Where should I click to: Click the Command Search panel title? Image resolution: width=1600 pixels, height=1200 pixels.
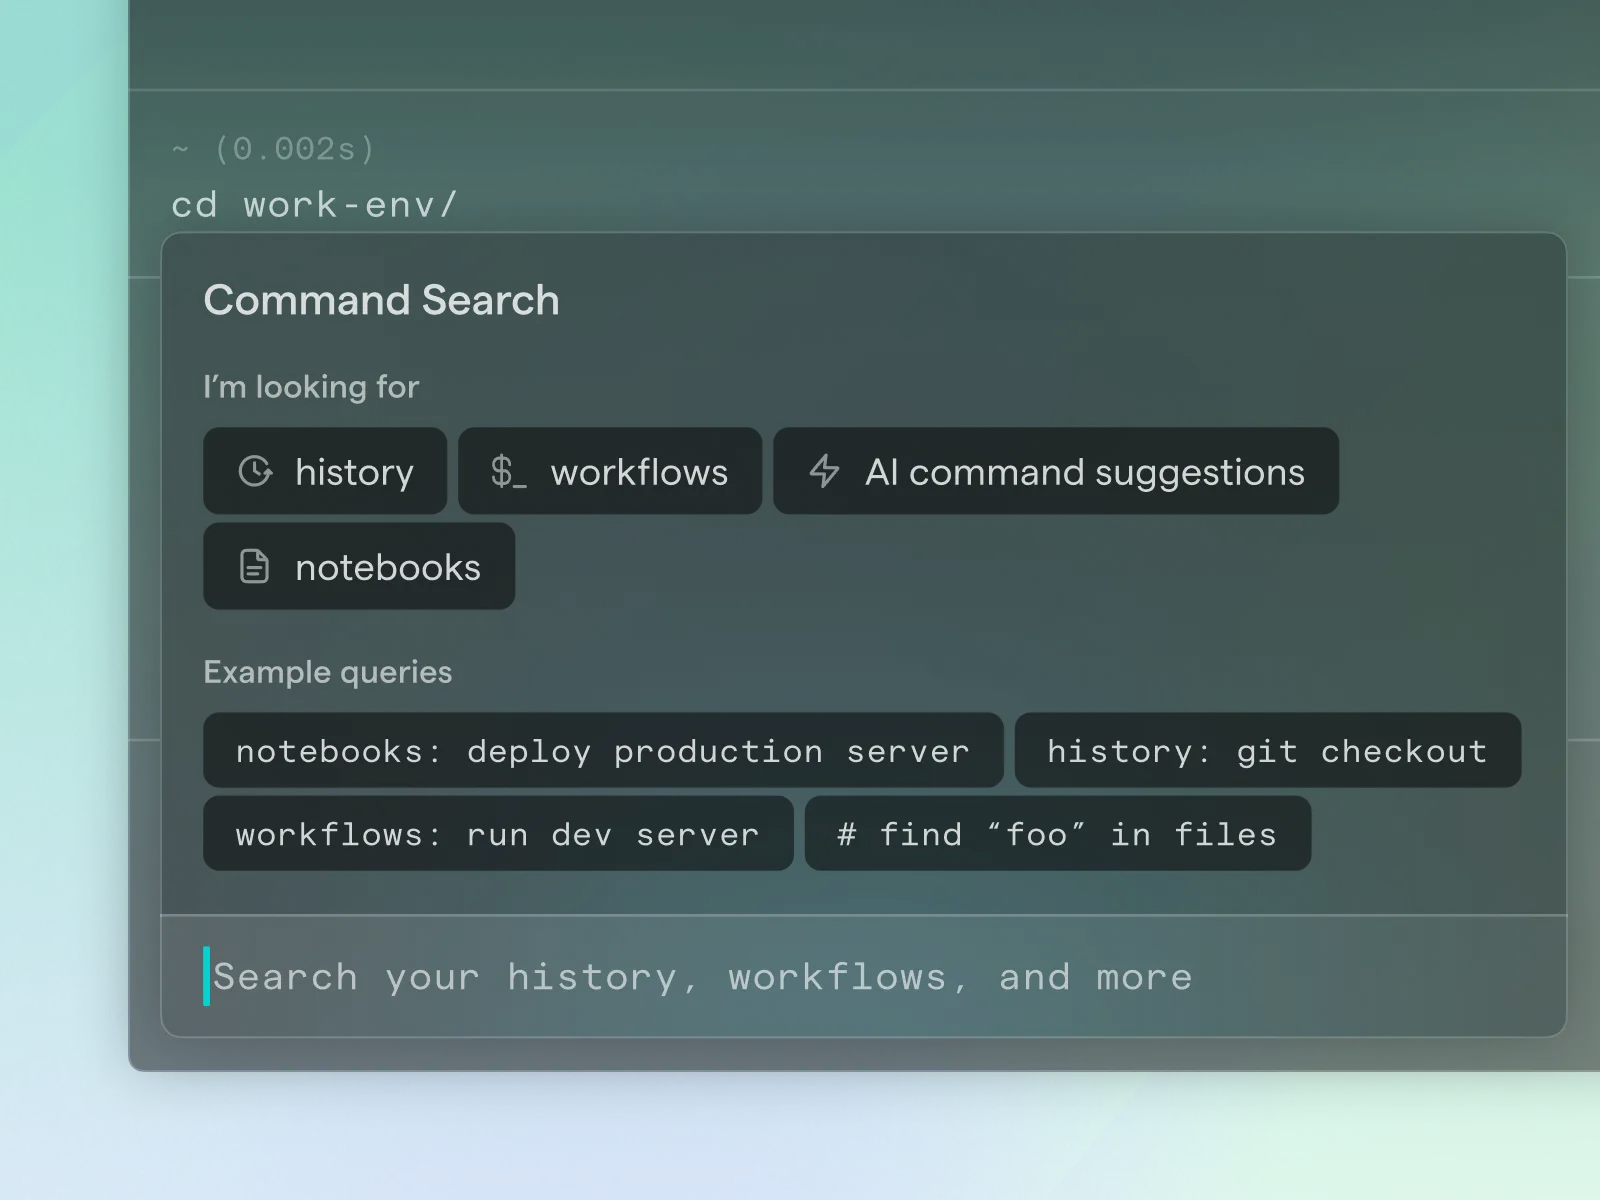coord(382,300)
